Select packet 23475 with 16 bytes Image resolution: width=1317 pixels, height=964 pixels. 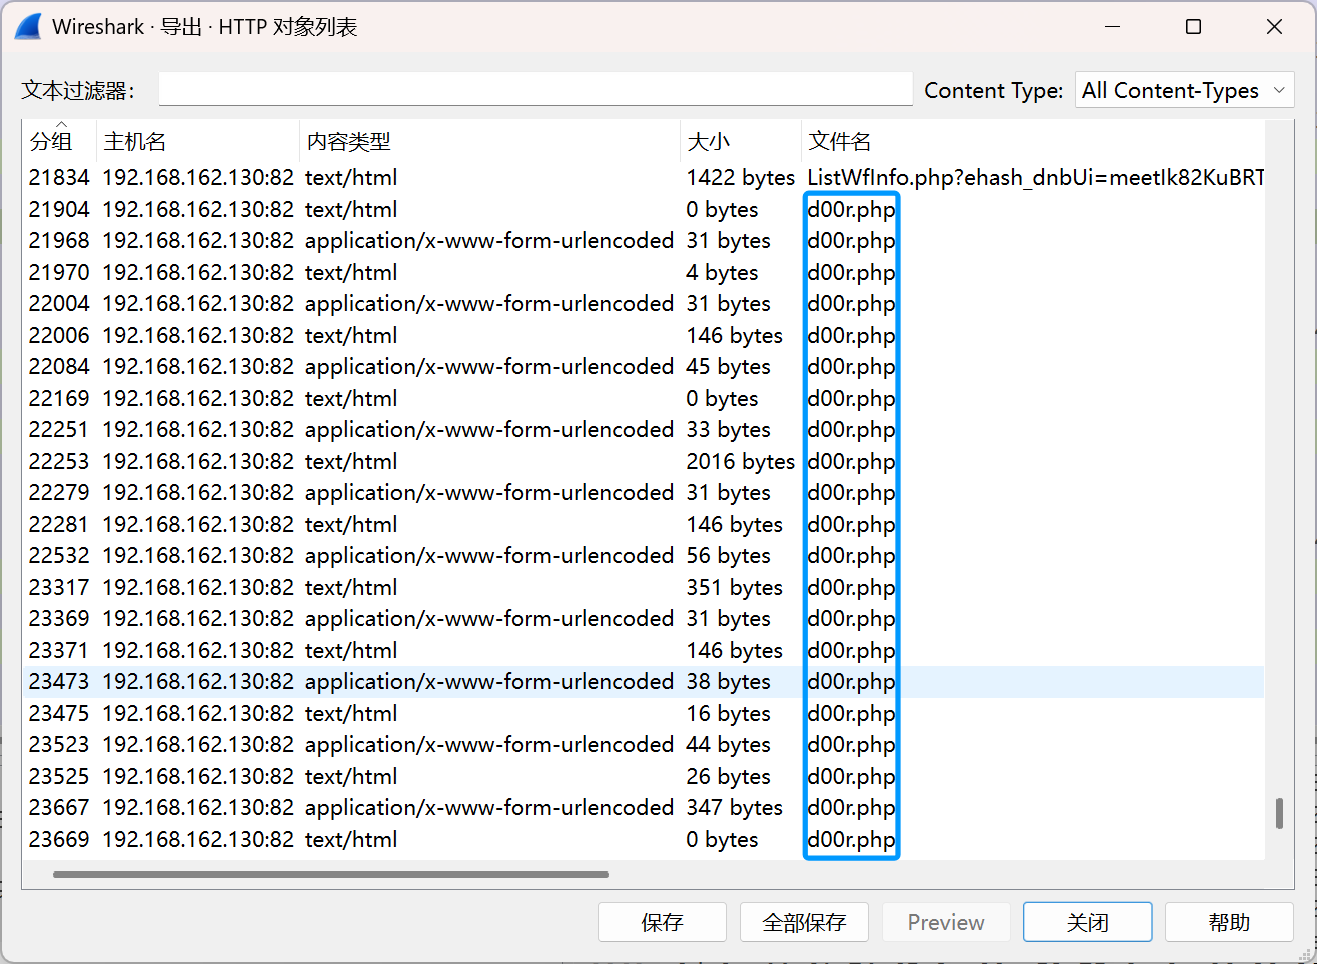644,713
